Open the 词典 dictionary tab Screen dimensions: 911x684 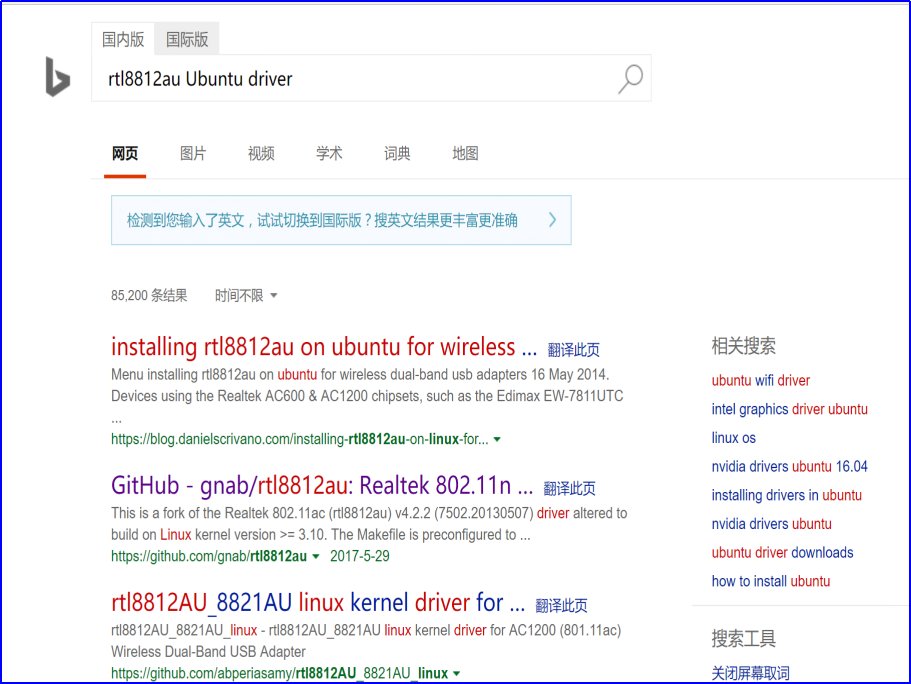(396, 153)
